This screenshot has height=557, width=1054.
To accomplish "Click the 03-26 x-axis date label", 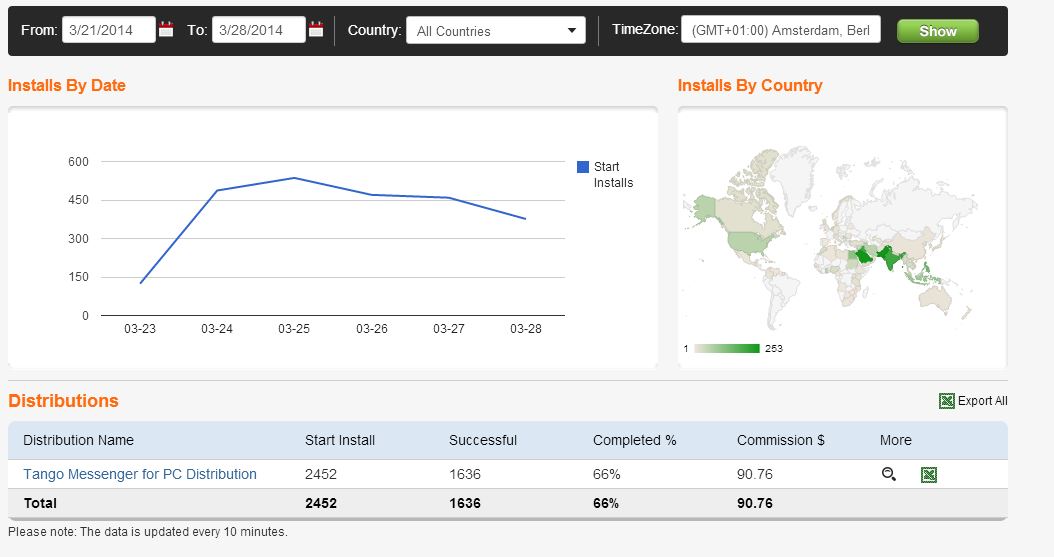I will [372, 329].
